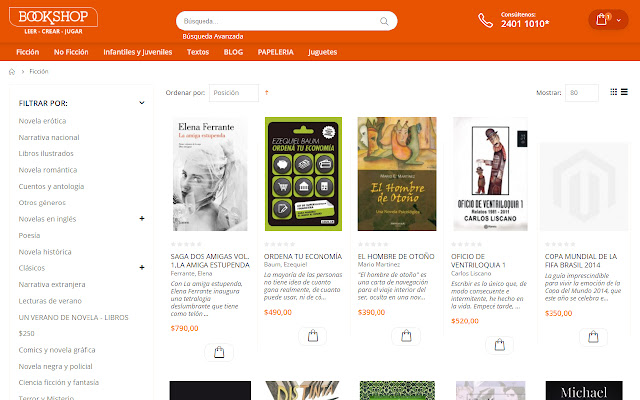Screen dimensions: 640x400
Task: Filter by Cuentos y antología
Action: [51, 187]
